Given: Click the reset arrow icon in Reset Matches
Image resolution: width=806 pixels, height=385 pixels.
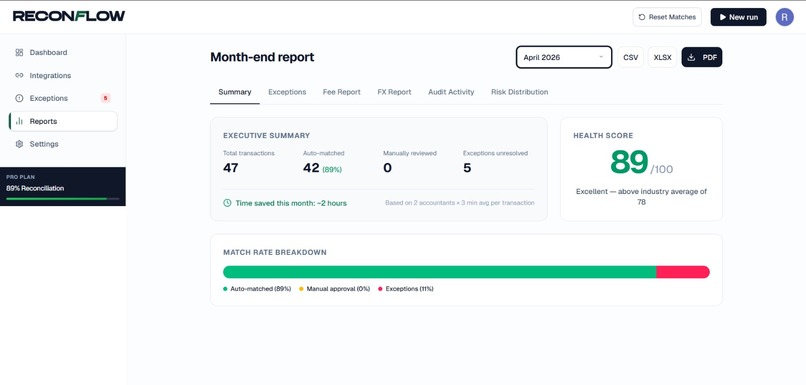Looking at the screenshot, I should click(642, 17).
